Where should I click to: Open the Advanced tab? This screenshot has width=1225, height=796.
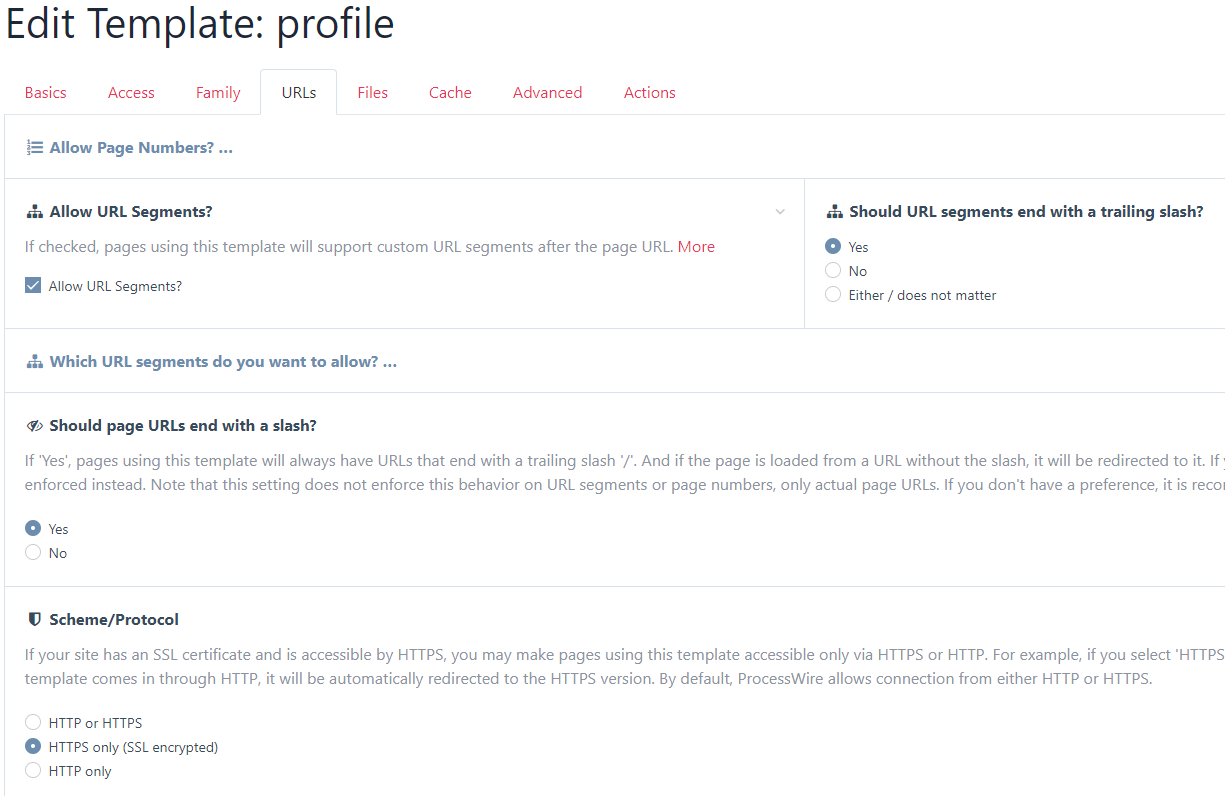[547, 92]
